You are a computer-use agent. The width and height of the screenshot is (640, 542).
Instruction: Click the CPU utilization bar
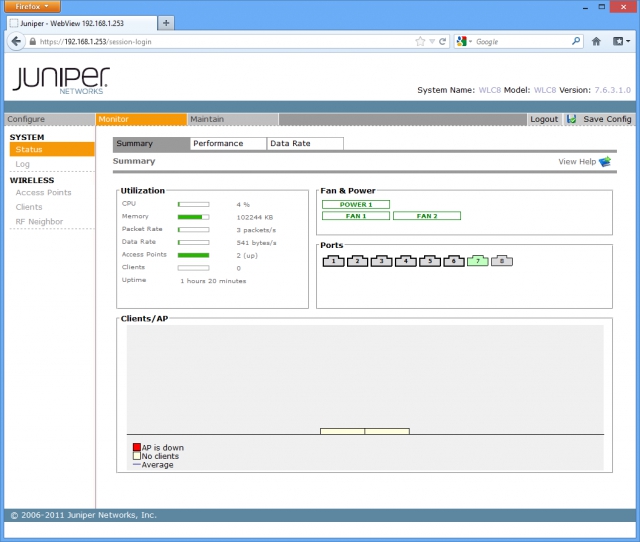click(x=193, y=204)
